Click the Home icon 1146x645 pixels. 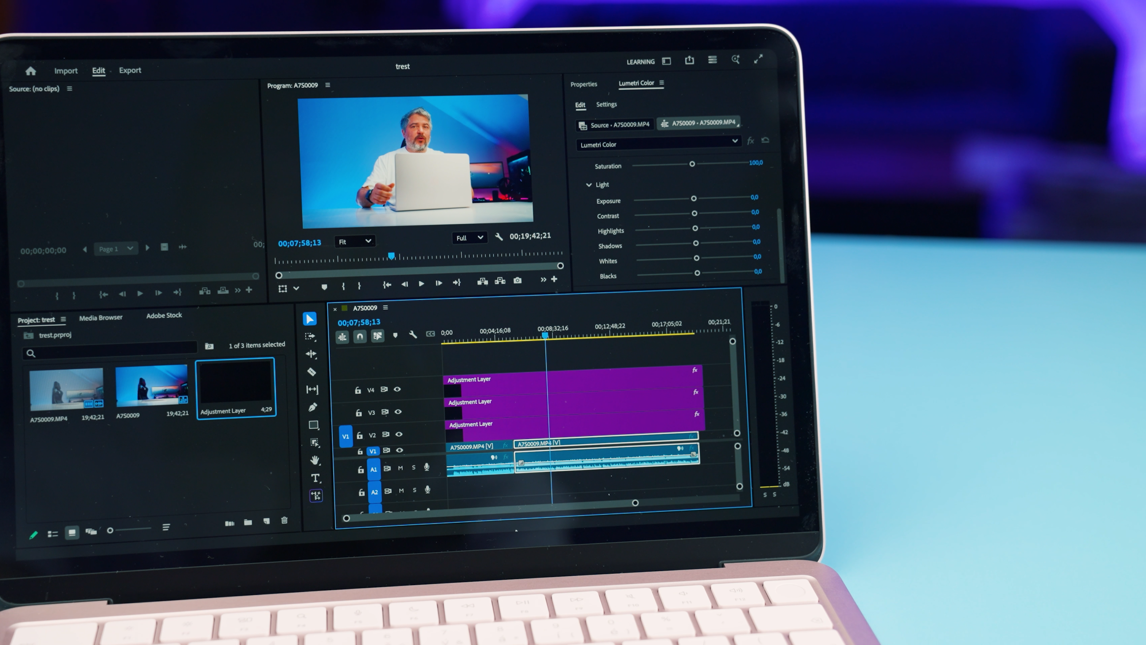point(31,71)
